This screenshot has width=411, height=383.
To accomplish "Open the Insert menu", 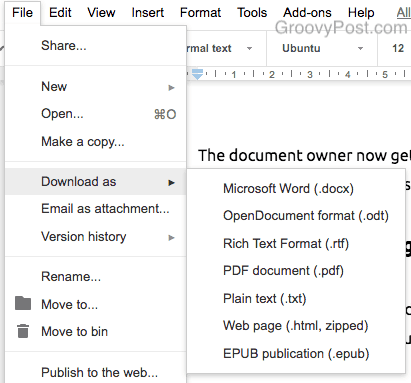I will point(148,13).
